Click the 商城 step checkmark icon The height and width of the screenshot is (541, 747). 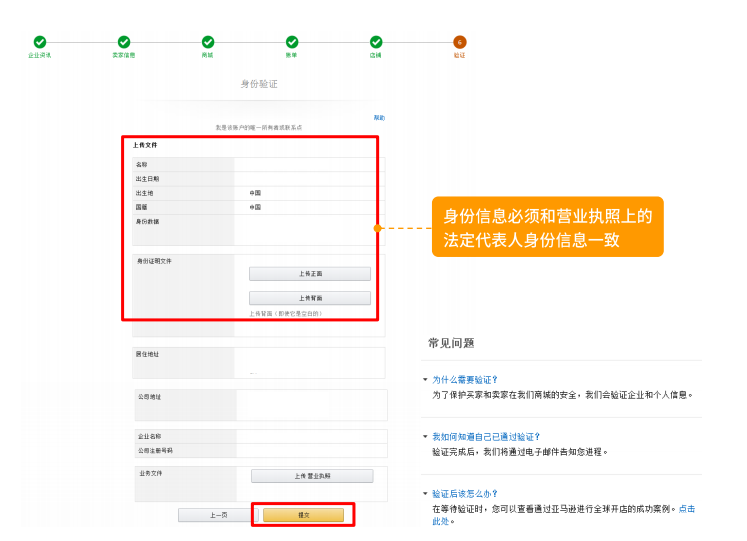click(x=208, y=42)
